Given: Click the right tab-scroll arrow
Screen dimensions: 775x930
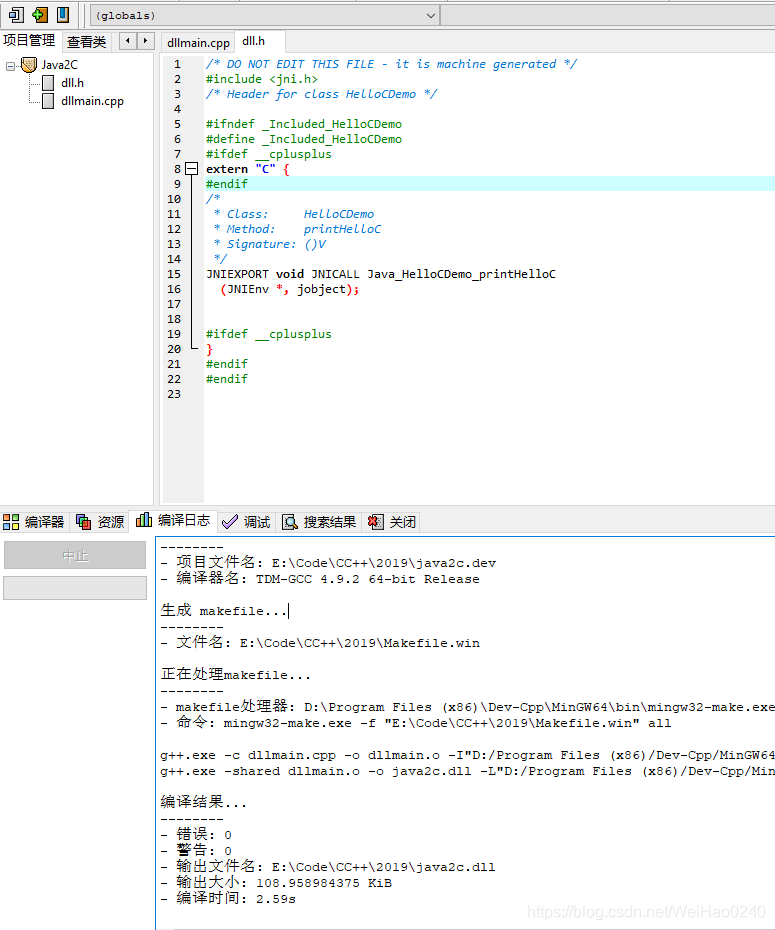Looking at the screenshot, I should coord(145,41).
